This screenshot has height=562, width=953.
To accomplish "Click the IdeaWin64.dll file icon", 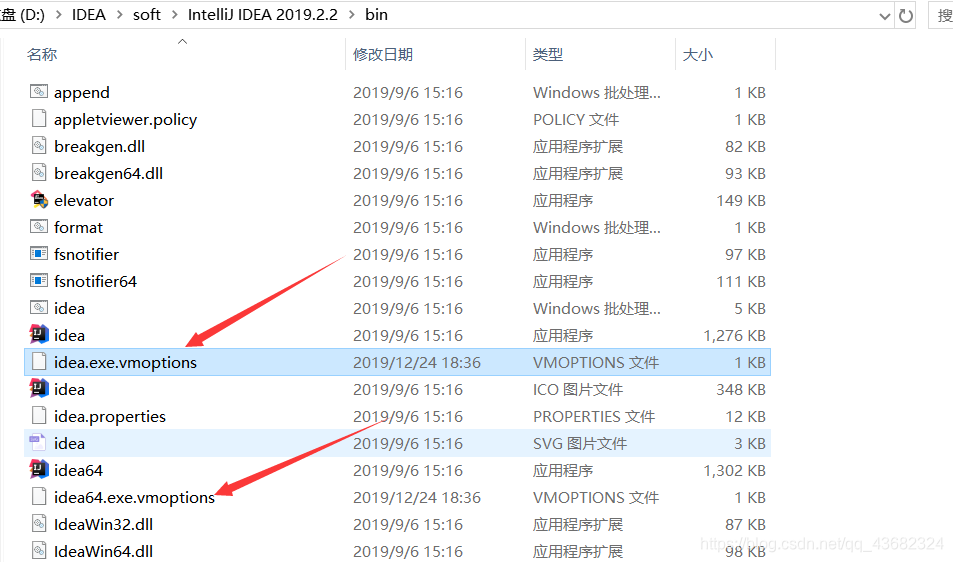I will coord(39,551).
